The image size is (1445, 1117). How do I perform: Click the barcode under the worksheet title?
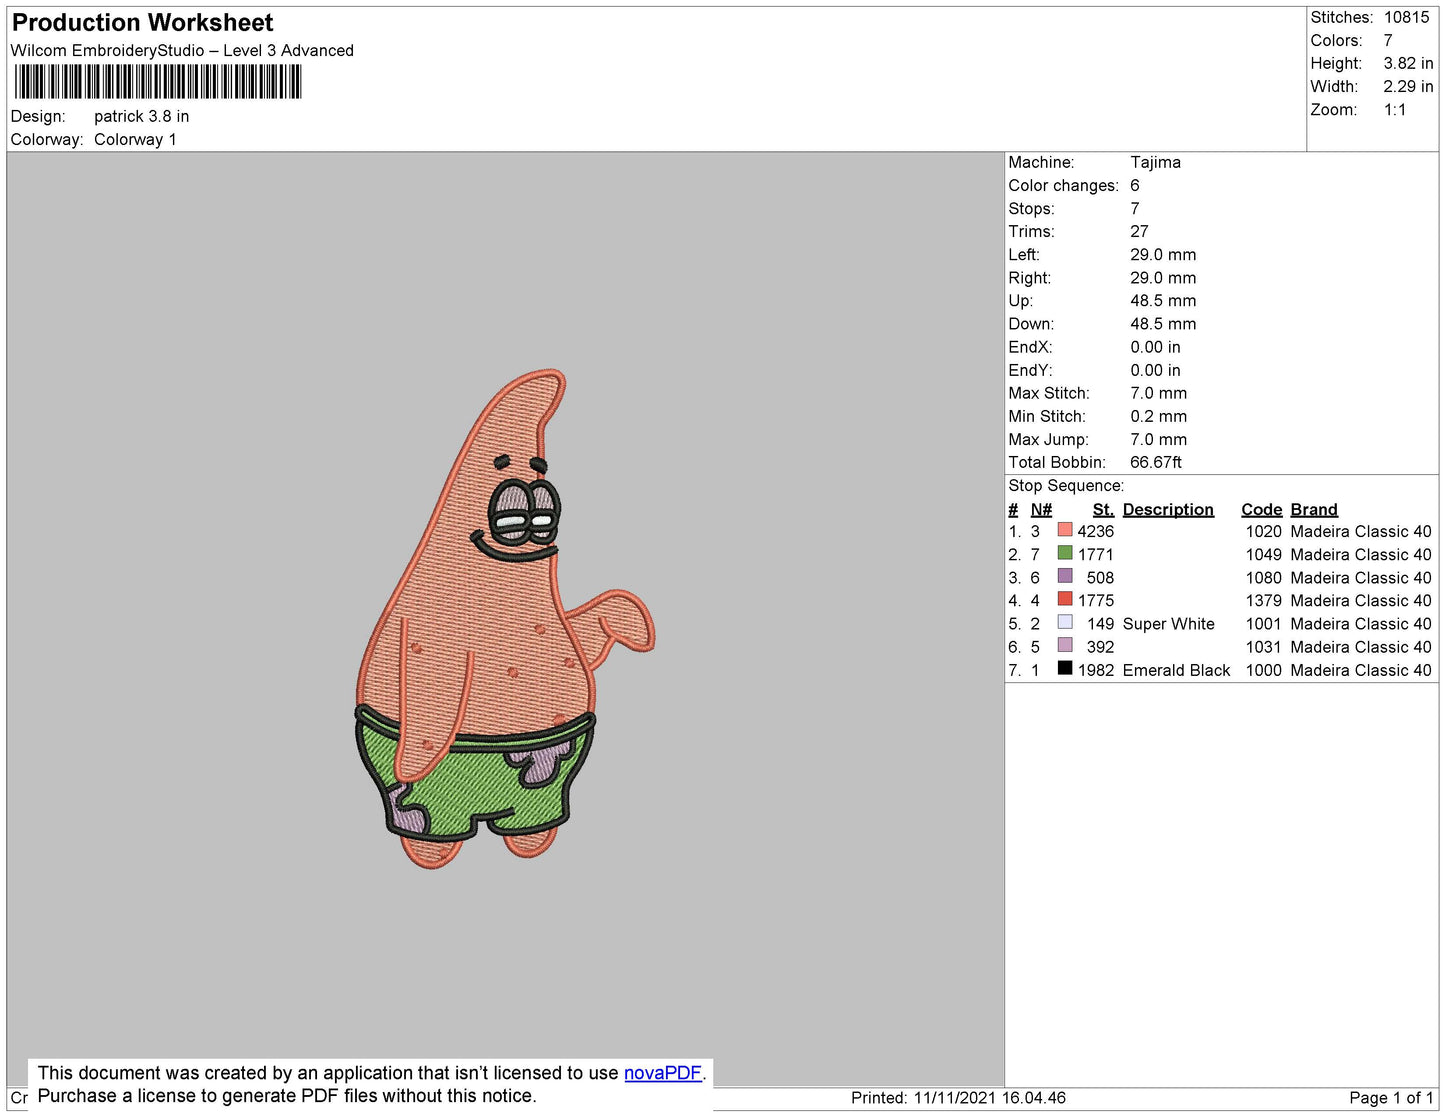tap(157, 82)
